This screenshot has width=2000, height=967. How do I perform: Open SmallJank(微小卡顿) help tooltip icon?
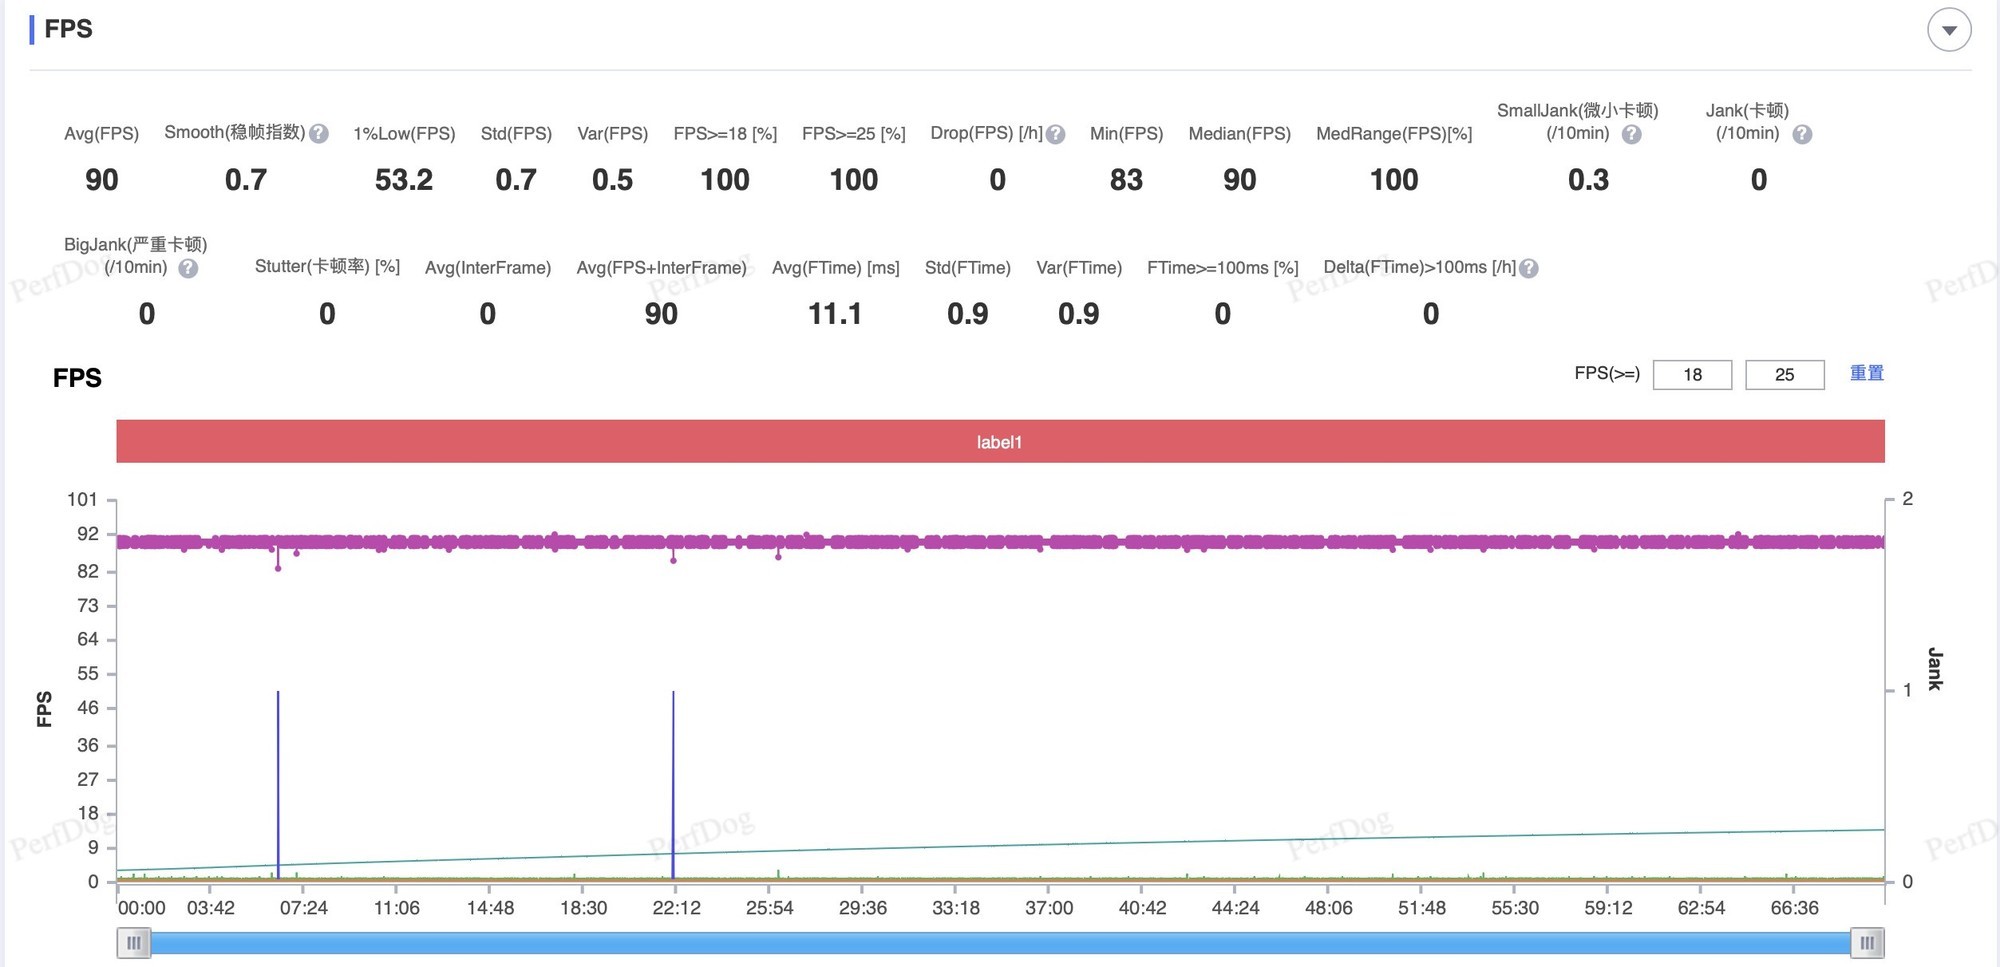coord(1631,134)
